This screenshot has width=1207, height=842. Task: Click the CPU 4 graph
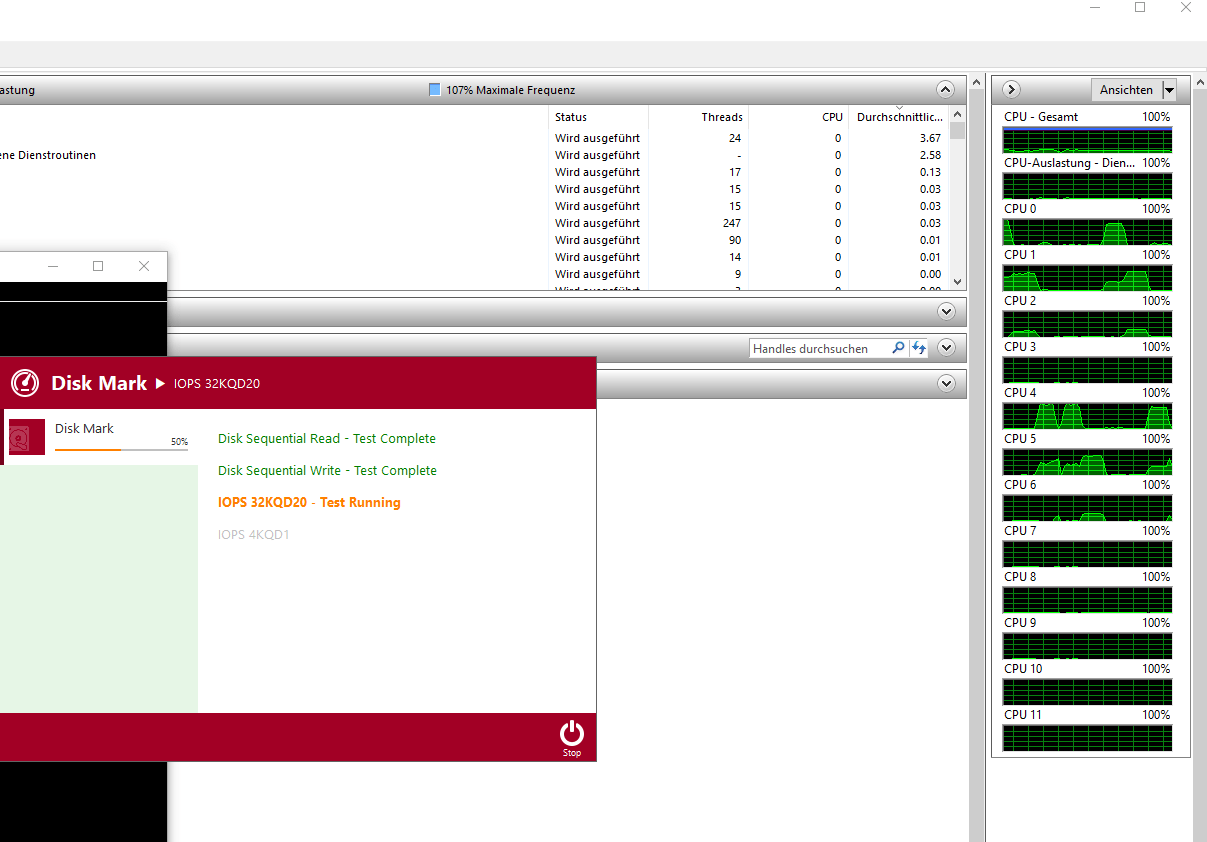[1086, 416]
